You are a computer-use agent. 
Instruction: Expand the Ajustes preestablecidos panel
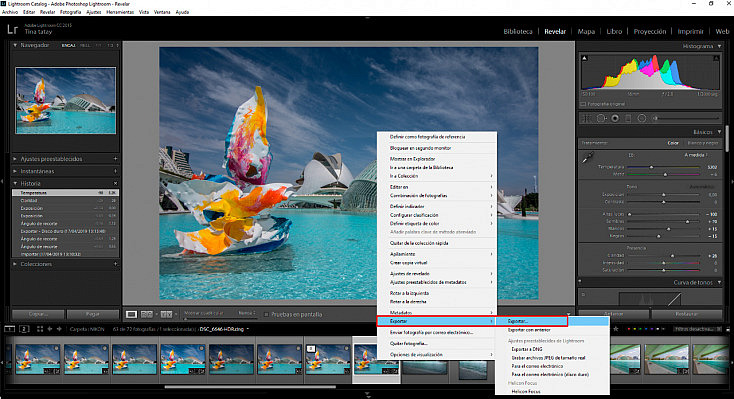pos(15,159)
